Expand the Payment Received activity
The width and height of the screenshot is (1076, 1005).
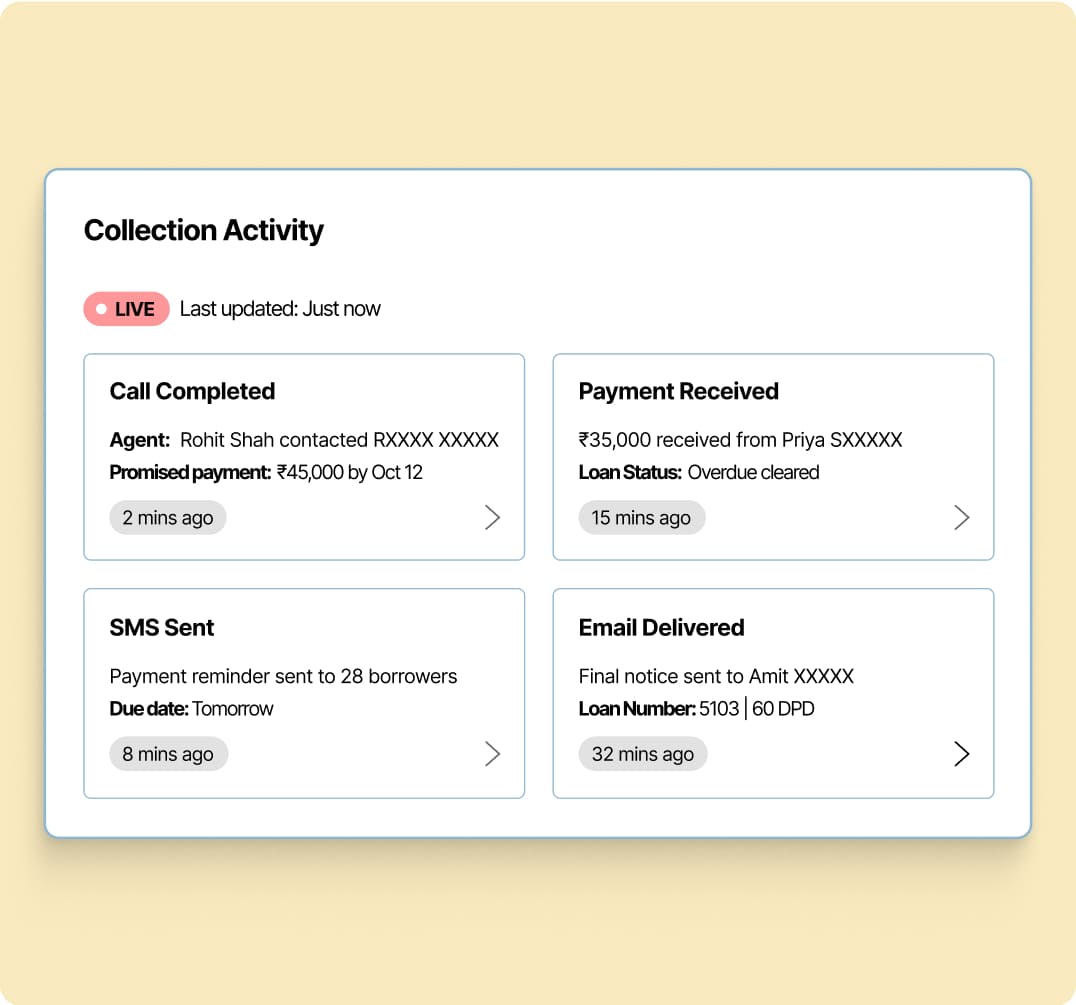point(961,517)
